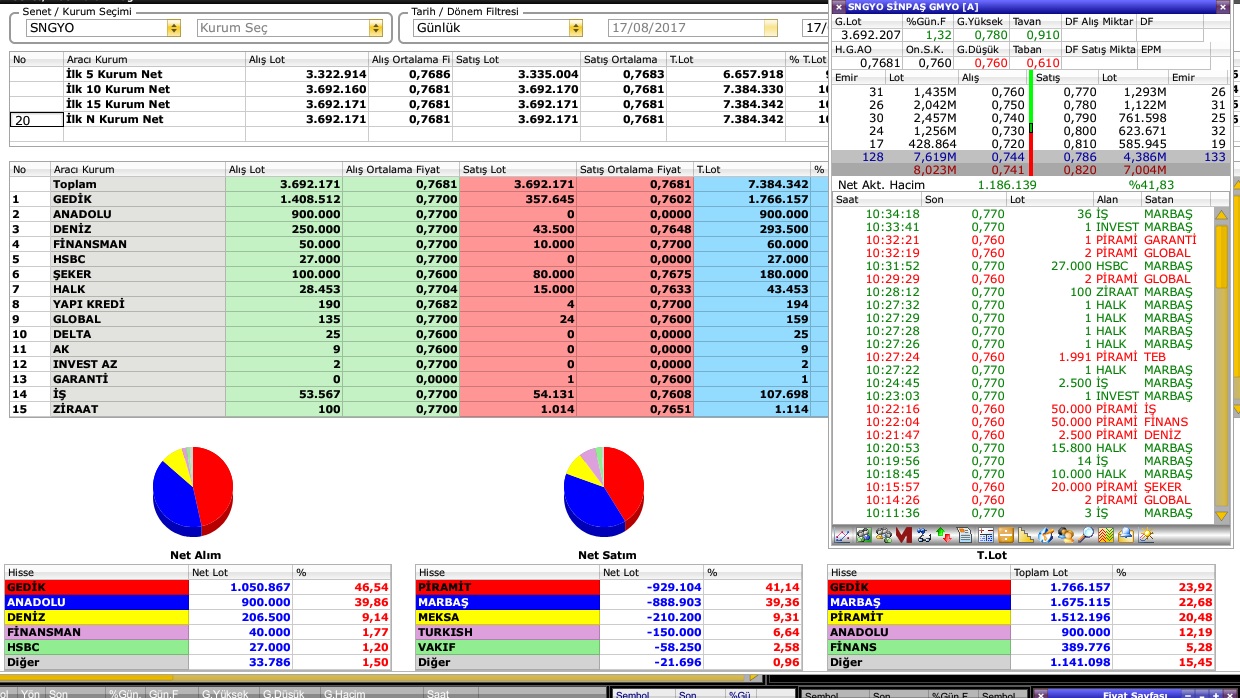Image resolution: width=1240 pixels, height=698 pixels.
Task: Open the document page icon in the SNGYO toolbar
Action: 964,536
